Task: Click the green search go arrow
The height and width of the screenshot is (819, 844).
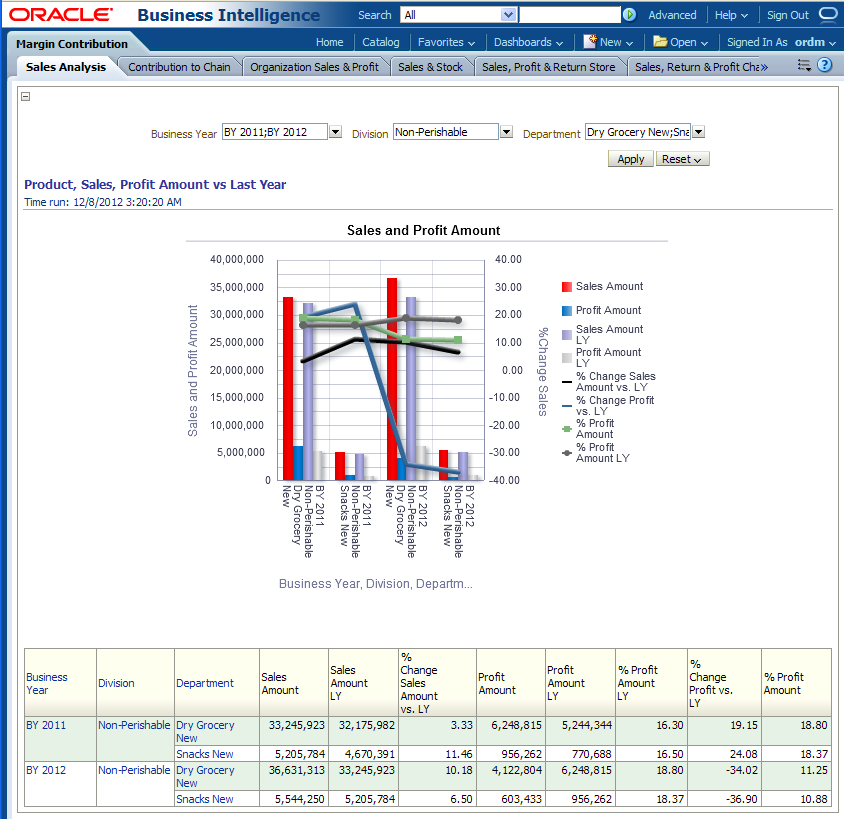Action: click(629, 15)
